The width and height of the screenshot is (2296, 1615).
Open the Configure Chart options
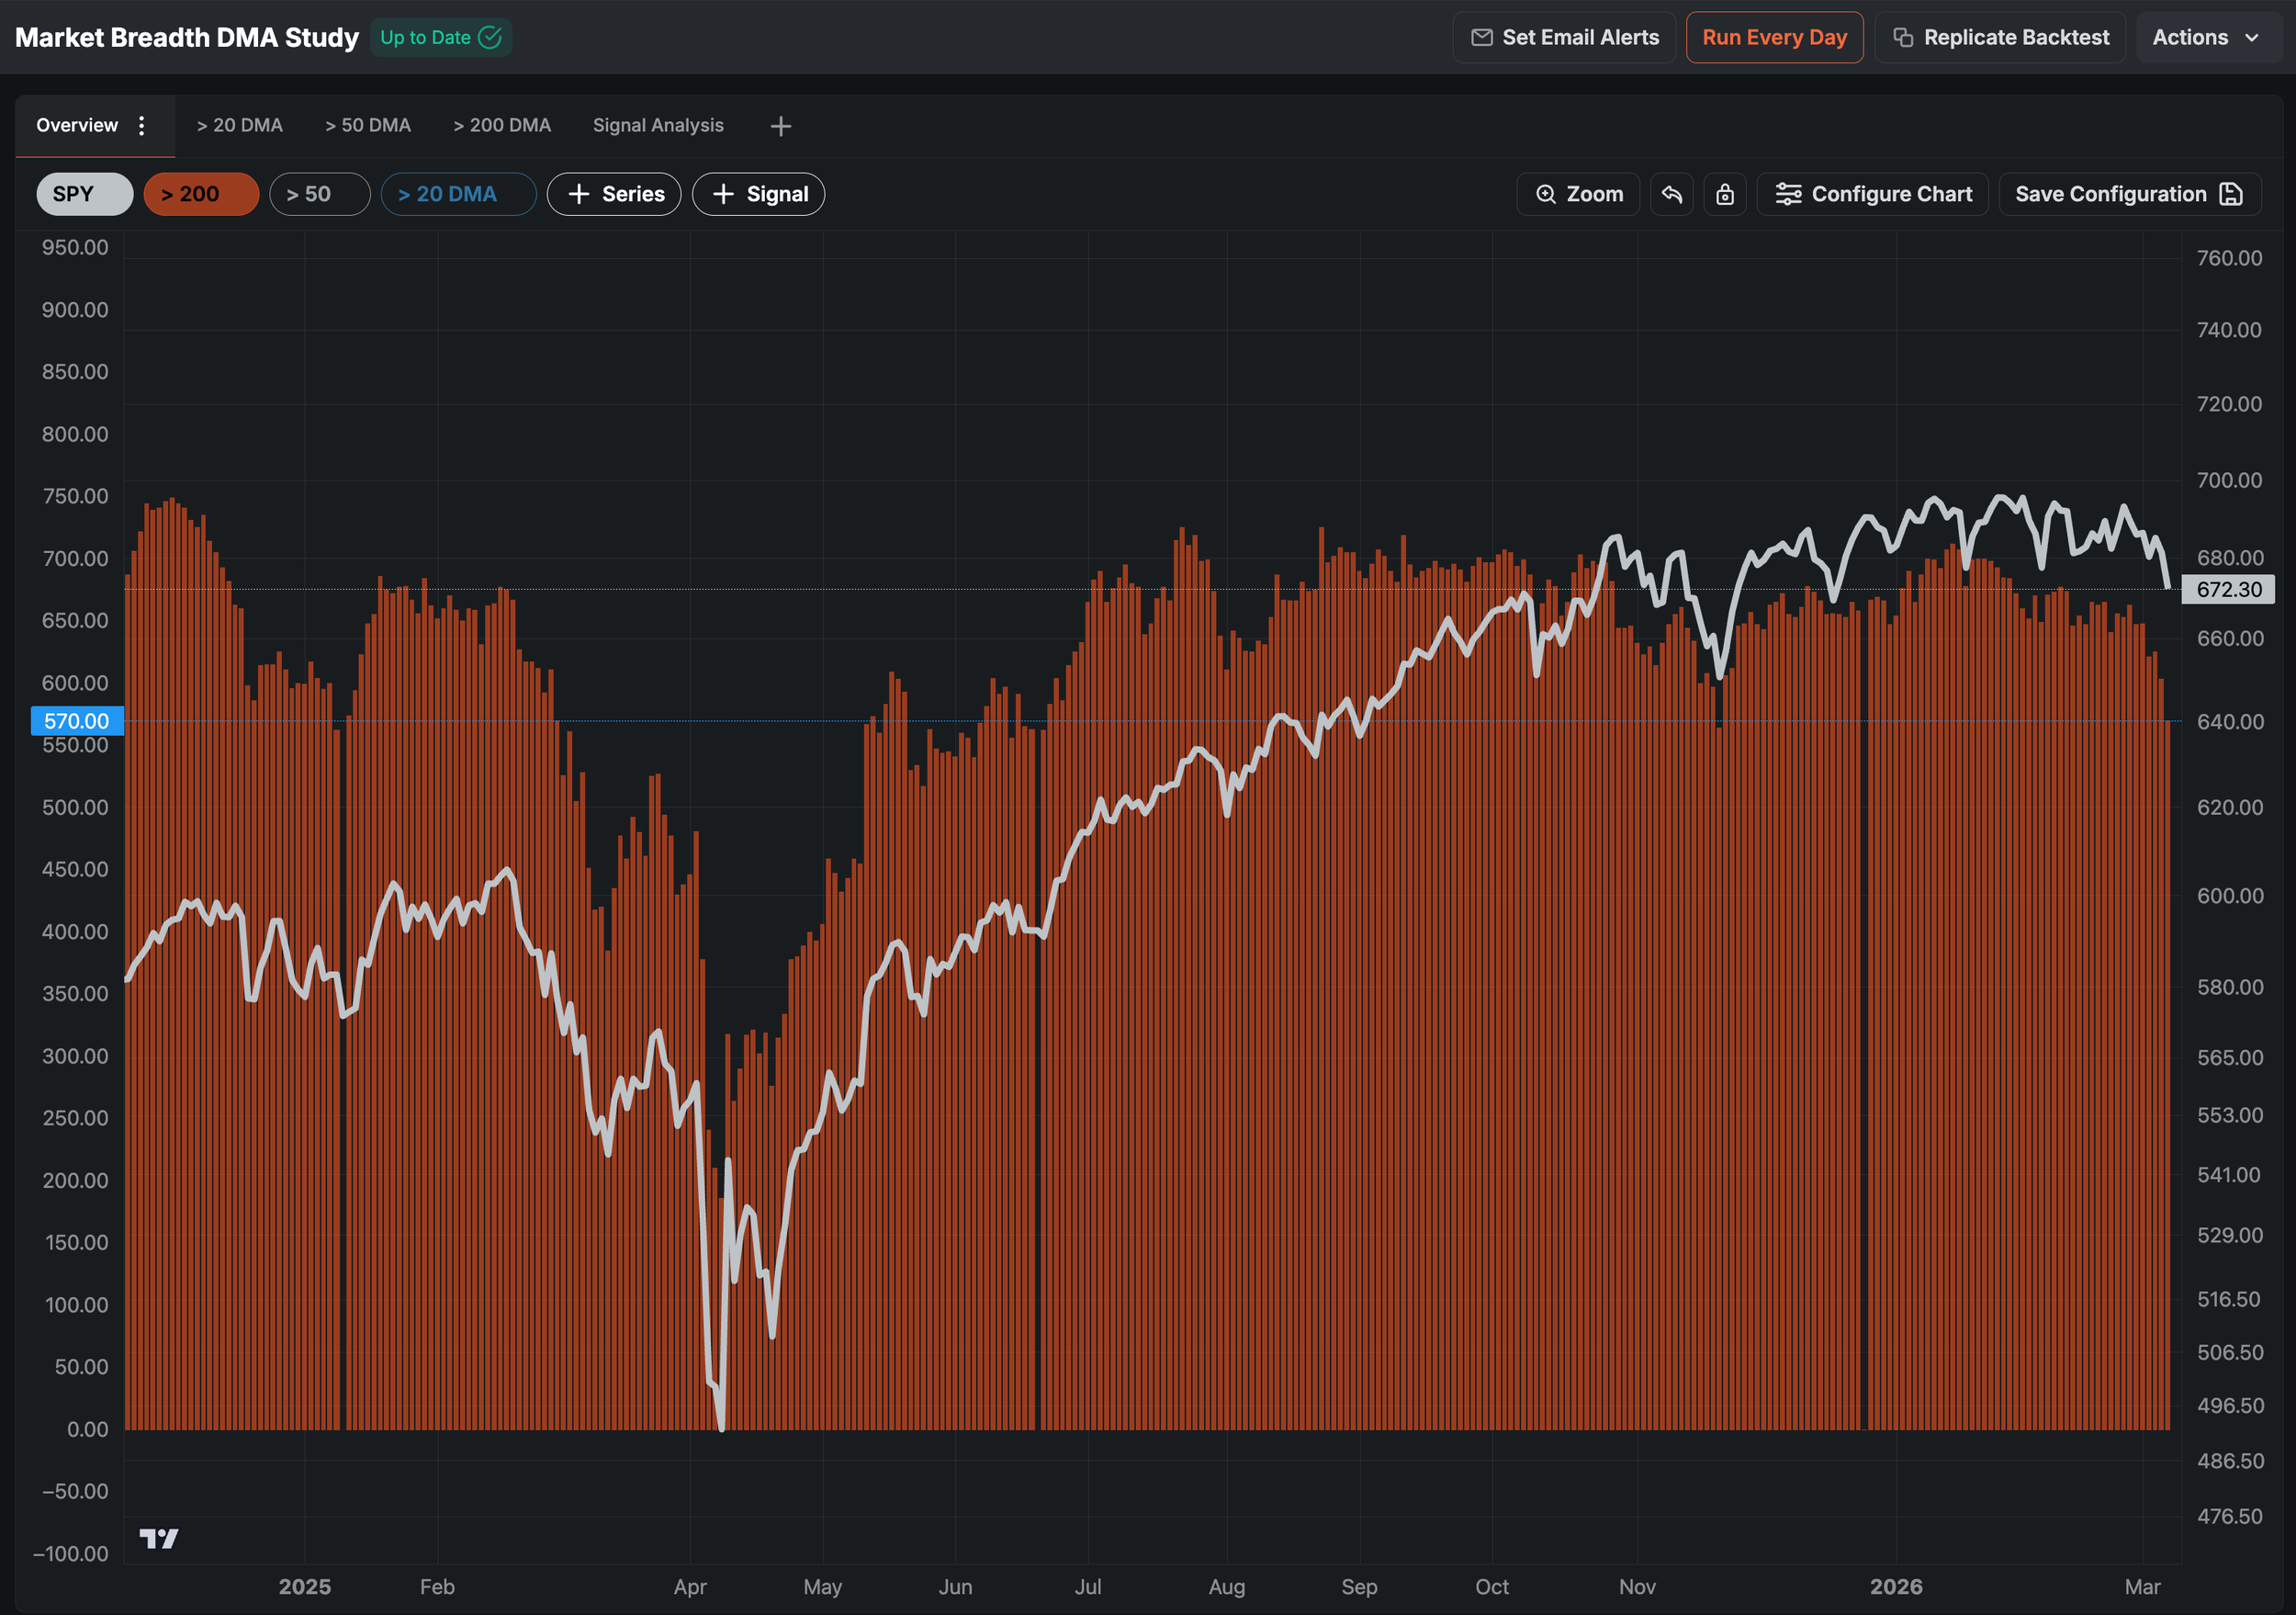point(1873,194)
